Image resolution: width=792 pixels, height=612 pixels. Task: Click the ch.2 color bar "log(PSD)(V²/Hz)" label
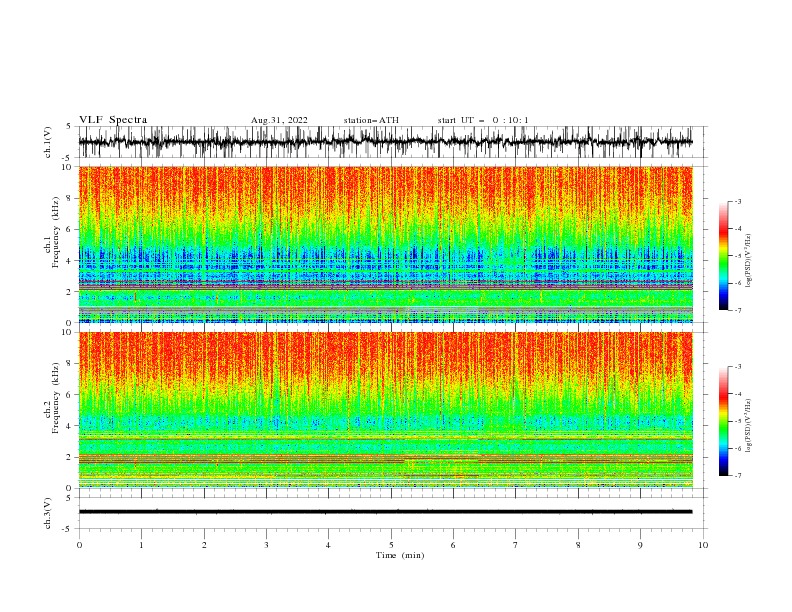748,426
